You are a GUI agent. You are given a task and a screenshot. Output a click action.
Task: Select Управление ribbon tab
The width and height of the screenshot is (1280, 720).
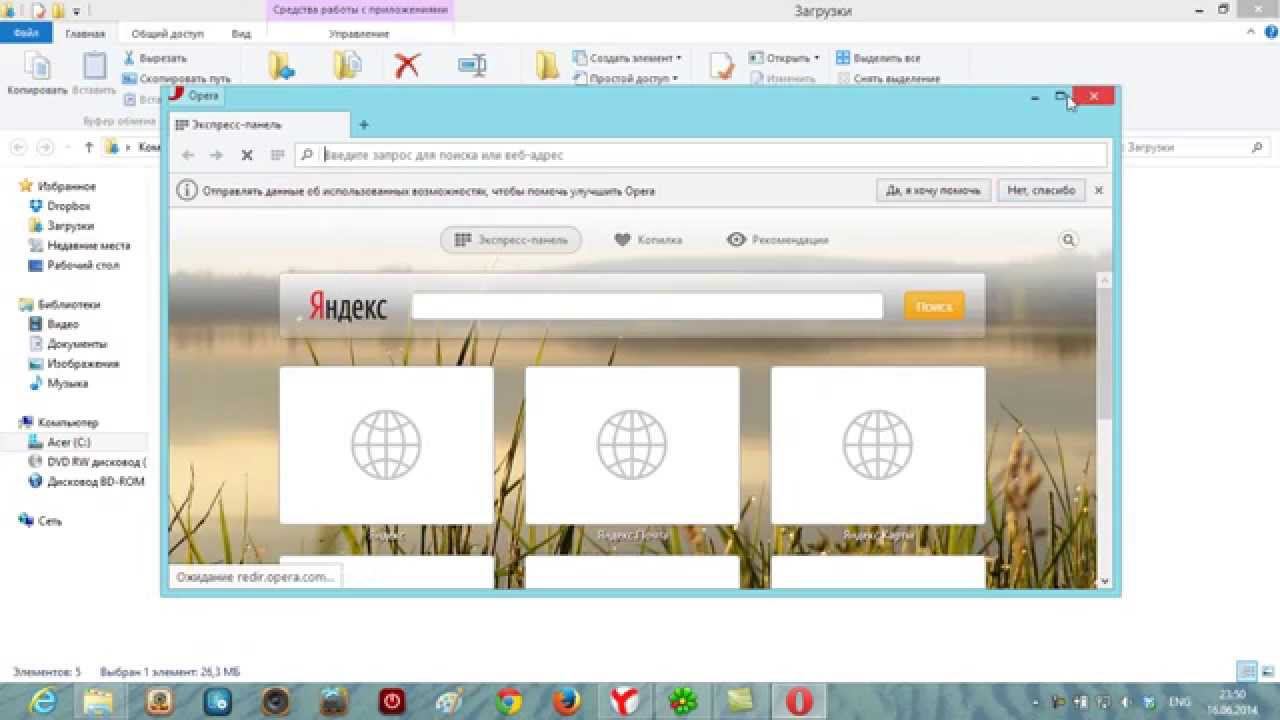click(359, 33)
